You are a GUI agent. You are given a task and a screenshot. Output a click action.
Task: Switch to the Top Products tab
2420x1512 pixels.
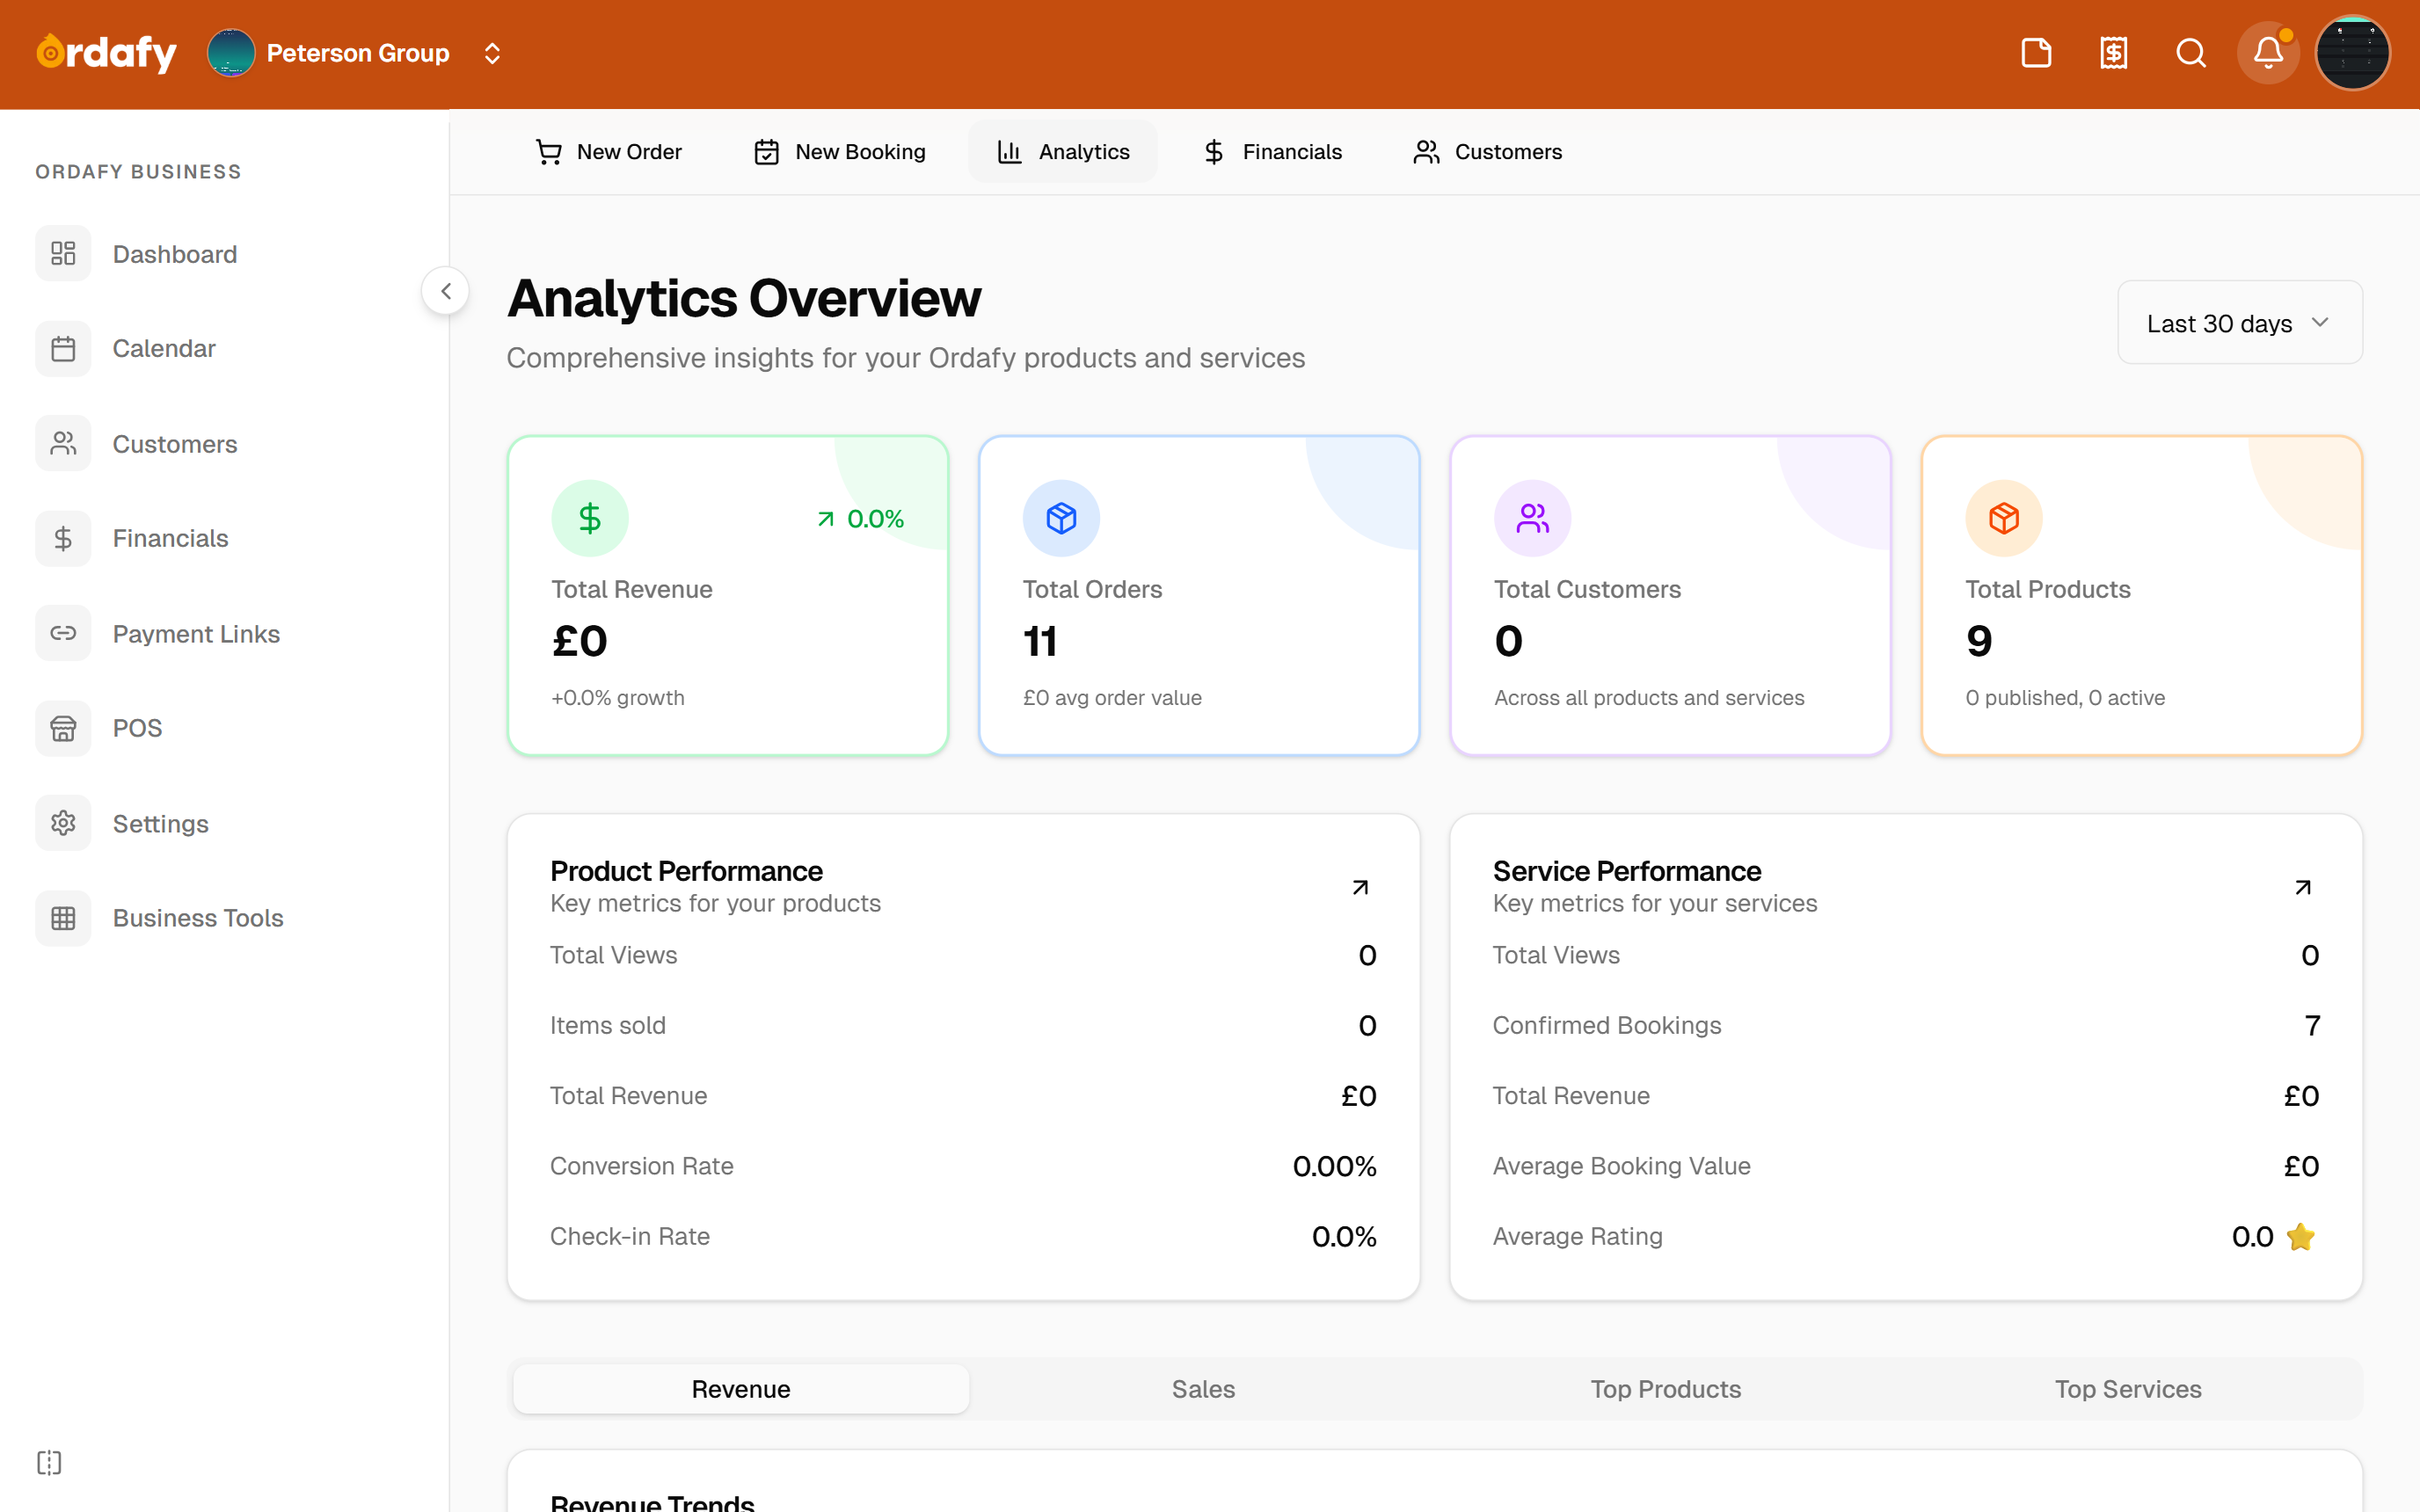1666,1389
